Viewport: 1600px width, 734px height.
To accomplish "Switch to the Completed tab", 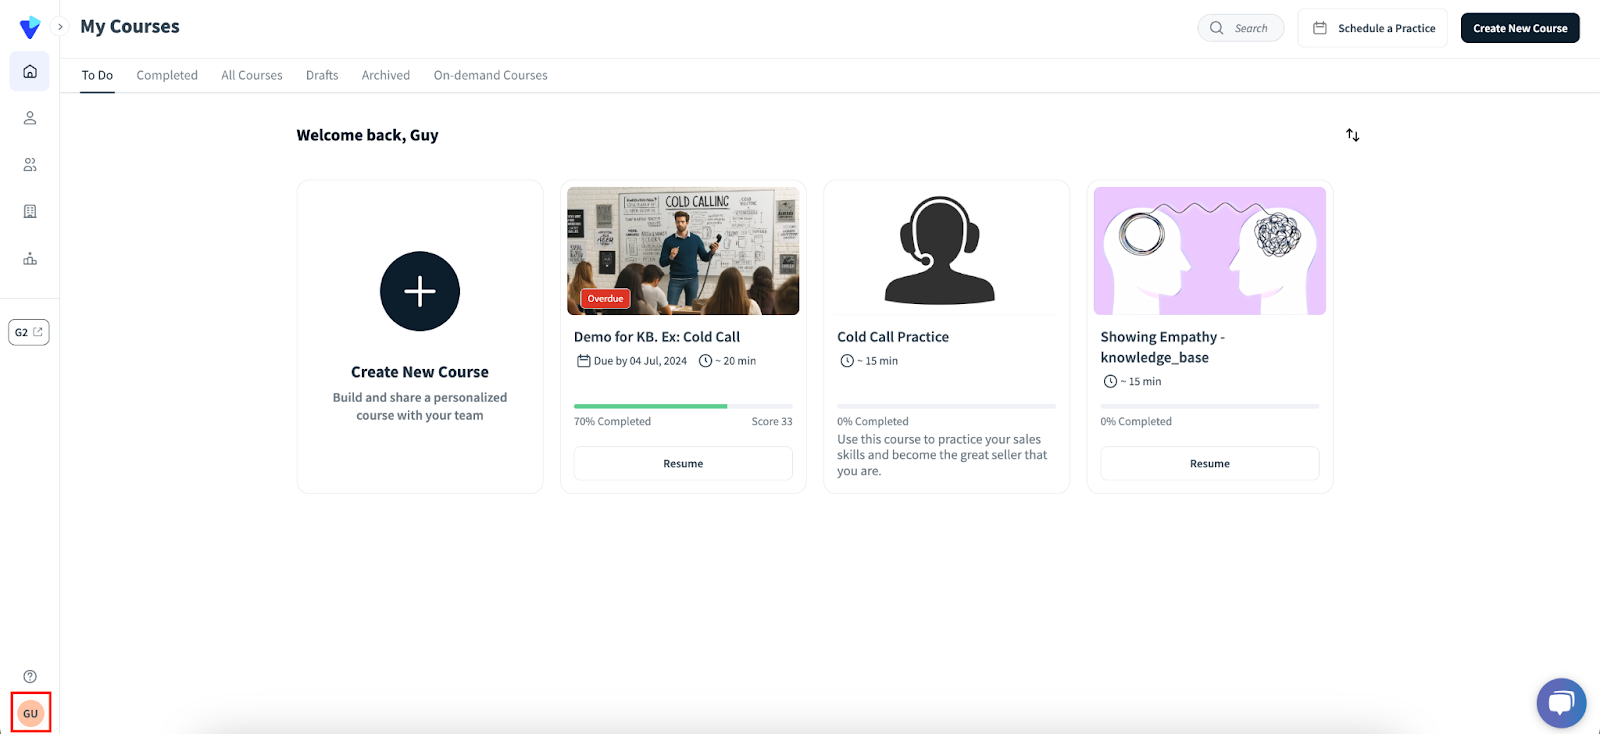I will [x=167, y=75].
